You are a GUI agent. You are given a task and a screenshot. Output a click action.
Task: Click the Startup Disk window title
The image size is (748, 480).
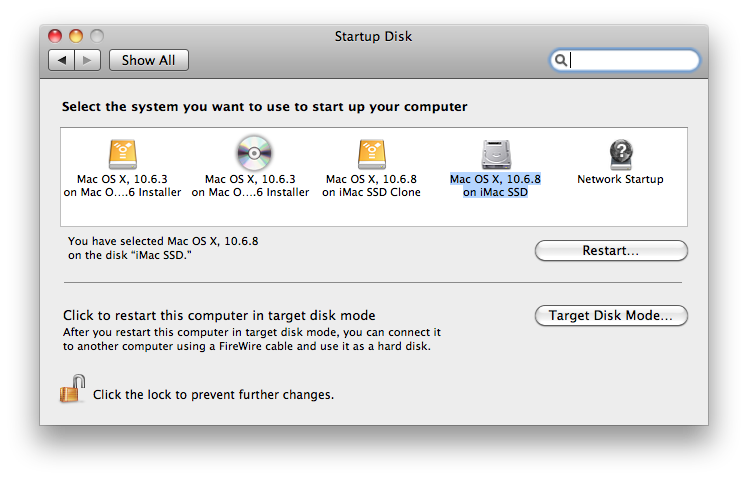click(373, 36)
